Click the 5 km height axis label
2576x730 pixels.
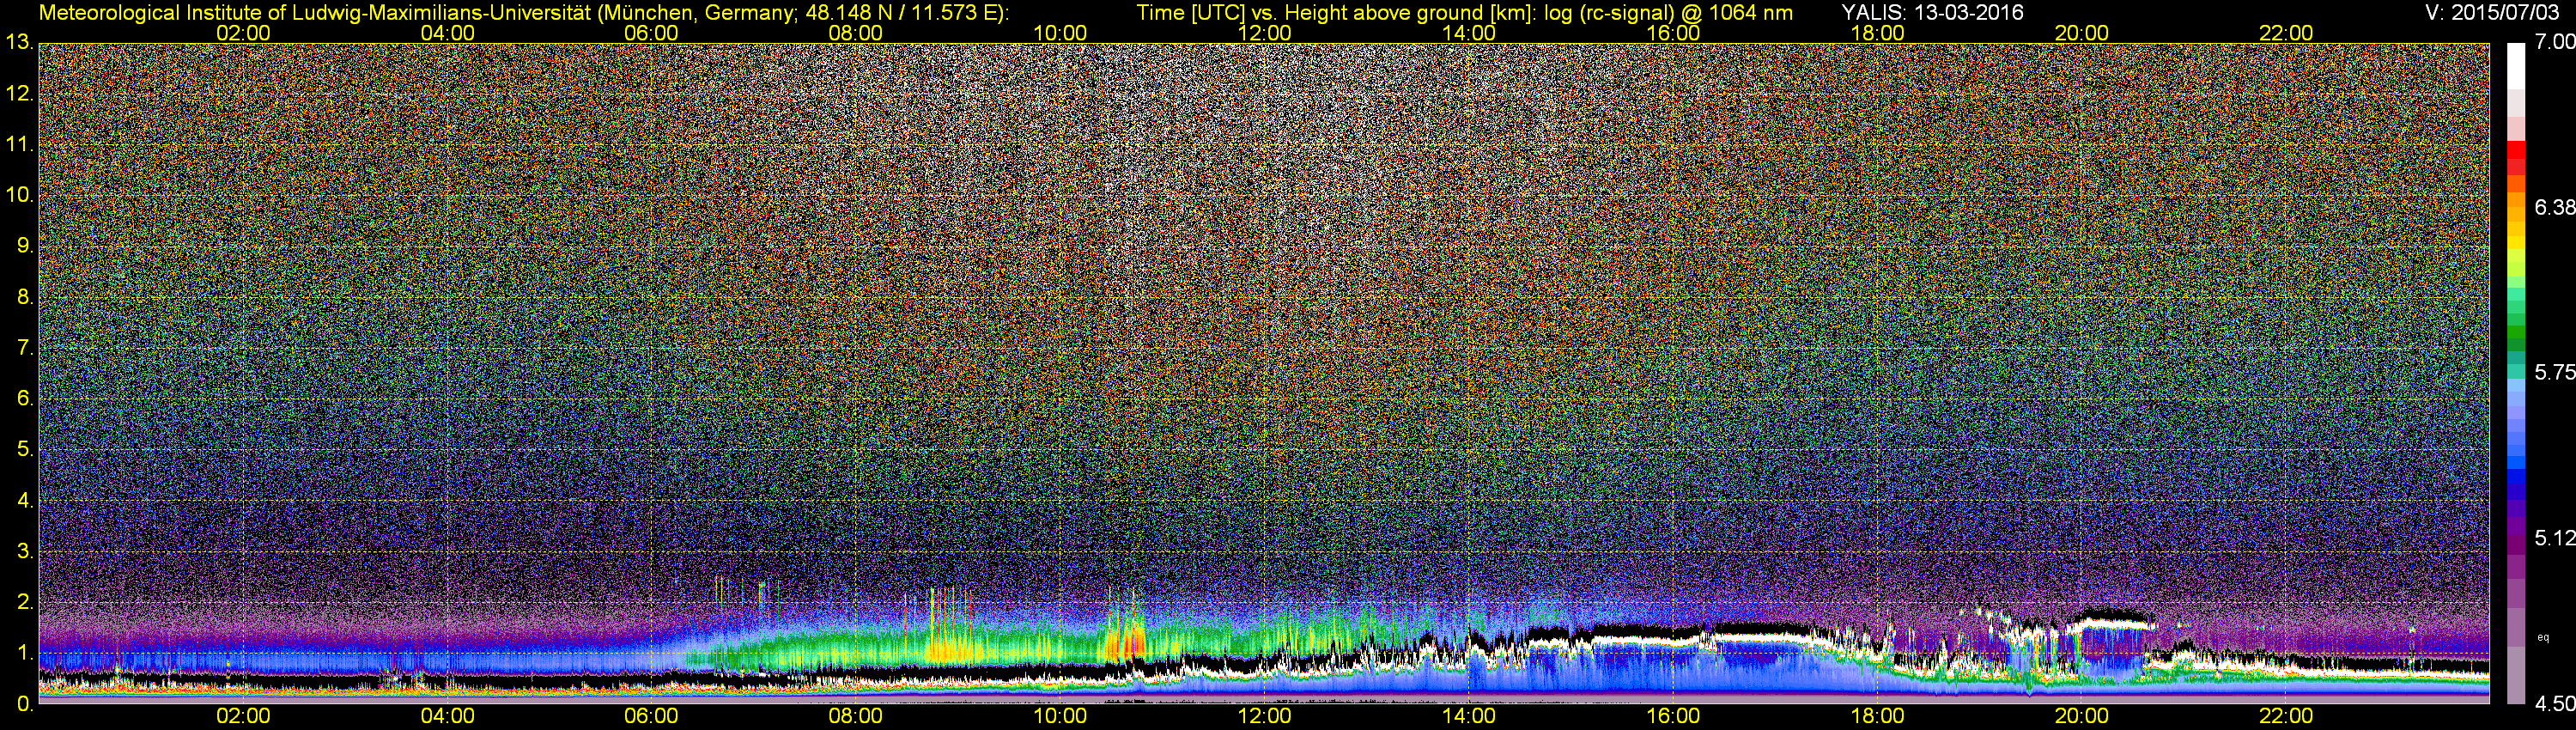24,449
